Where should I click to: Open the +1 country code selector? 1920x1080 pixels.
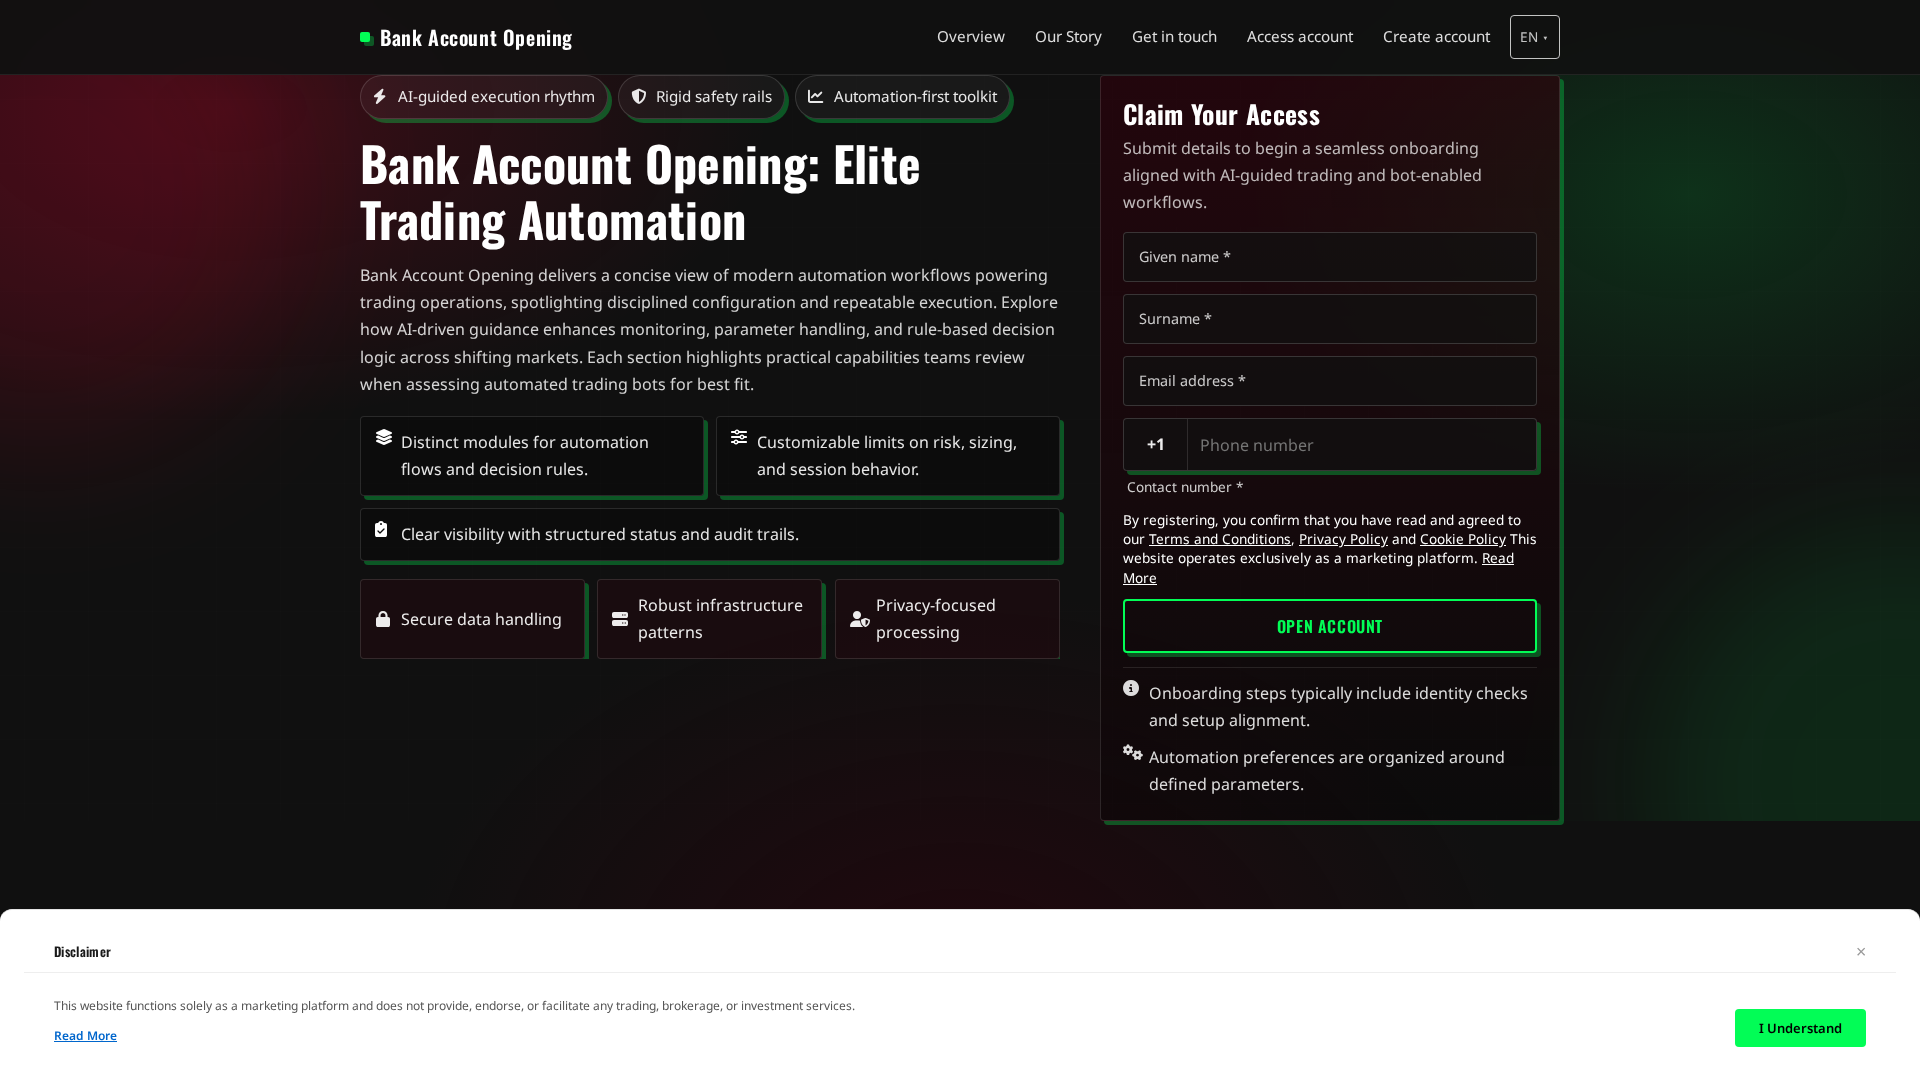coord(1155,444)
